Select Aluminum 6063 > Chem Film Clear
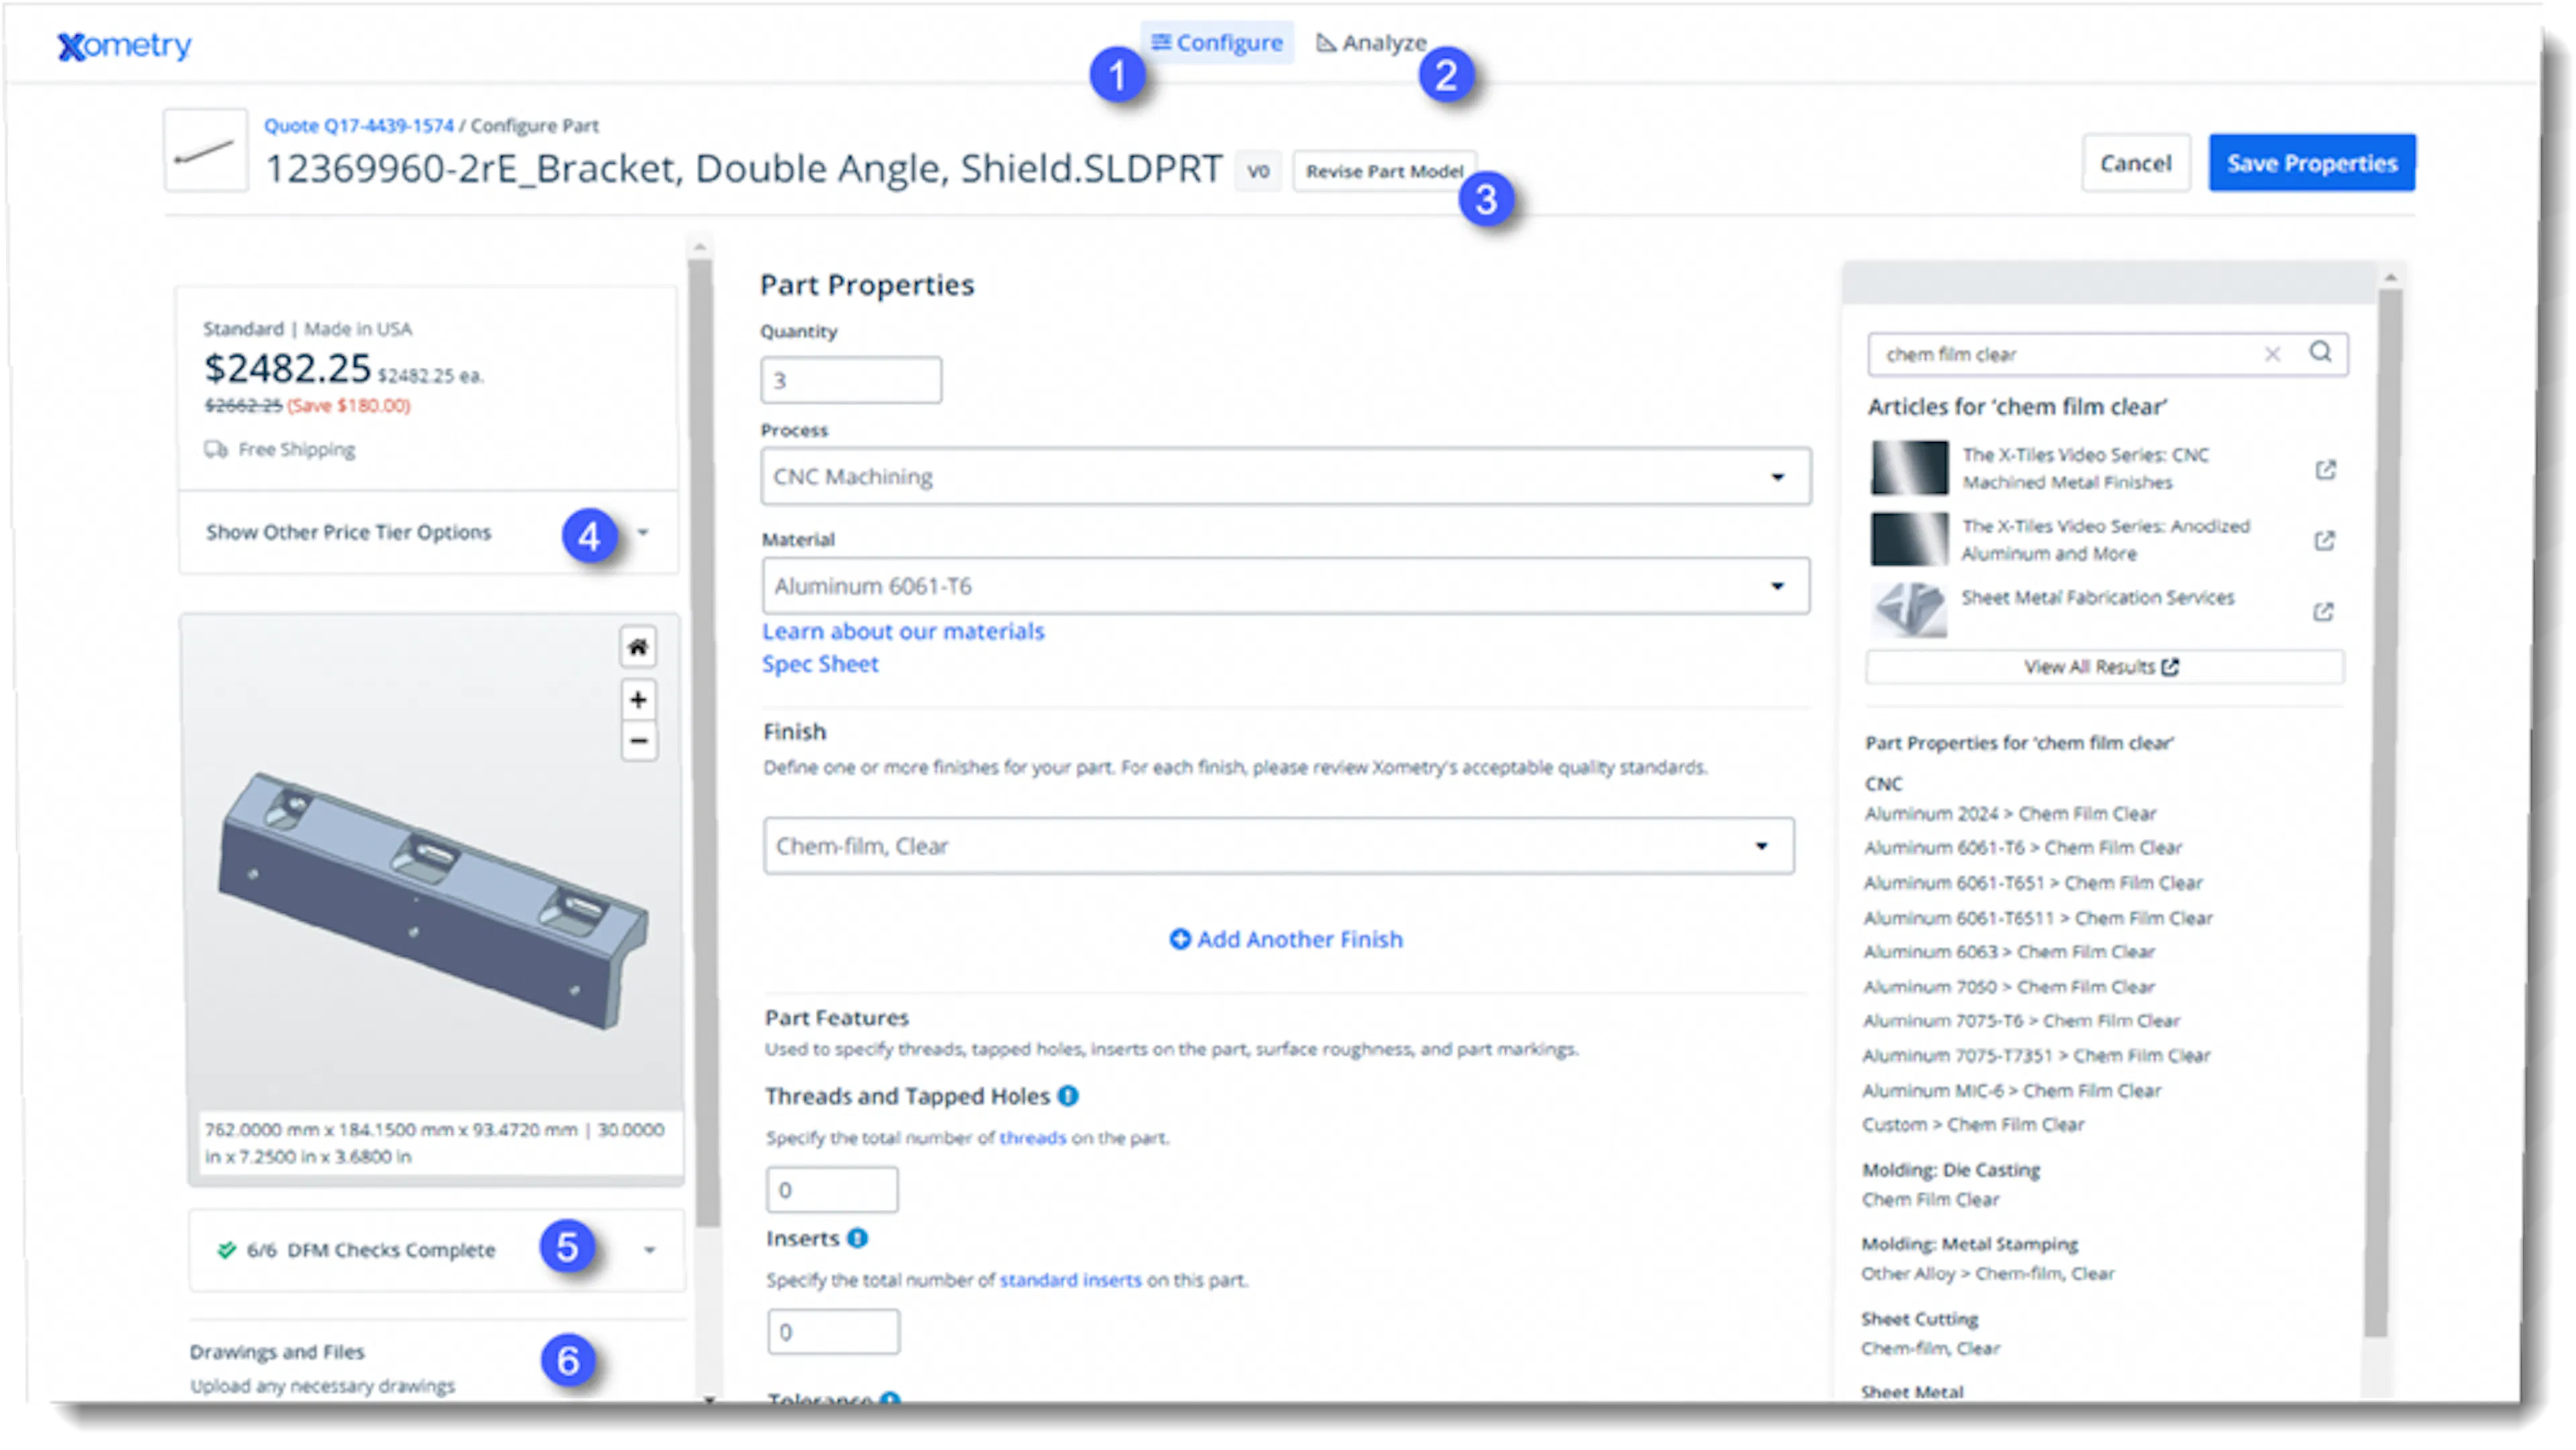2576x1450 pixels. (2009, 952)
